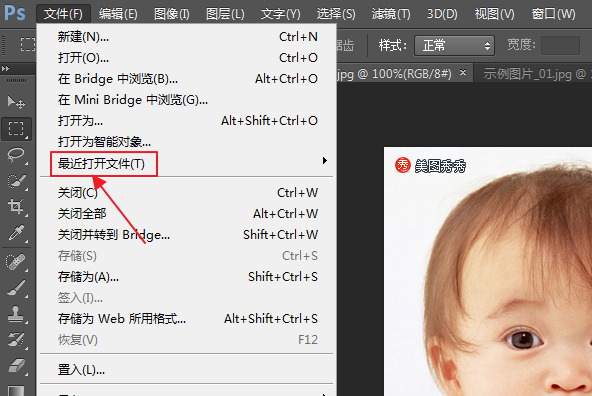Click the baby photo canvas
Image resolution: width=592 pixels, height=396 pixels.
click(488, 271)
